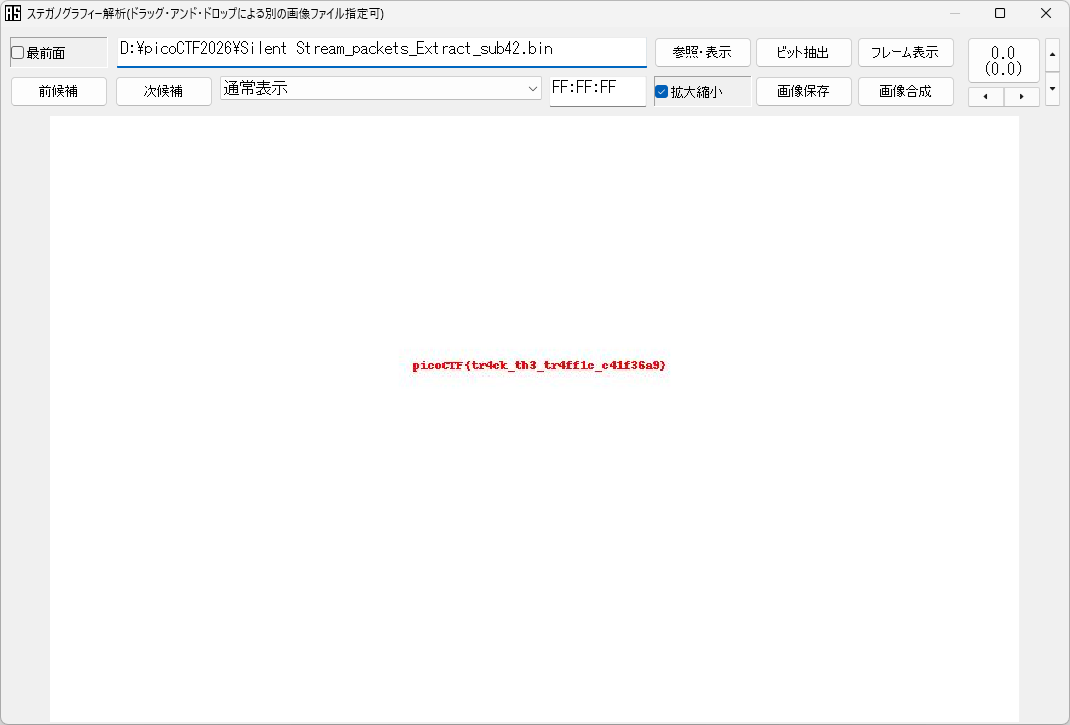Minimize the steganography analysis window
1070x725 pixels.
pos(954,14)
